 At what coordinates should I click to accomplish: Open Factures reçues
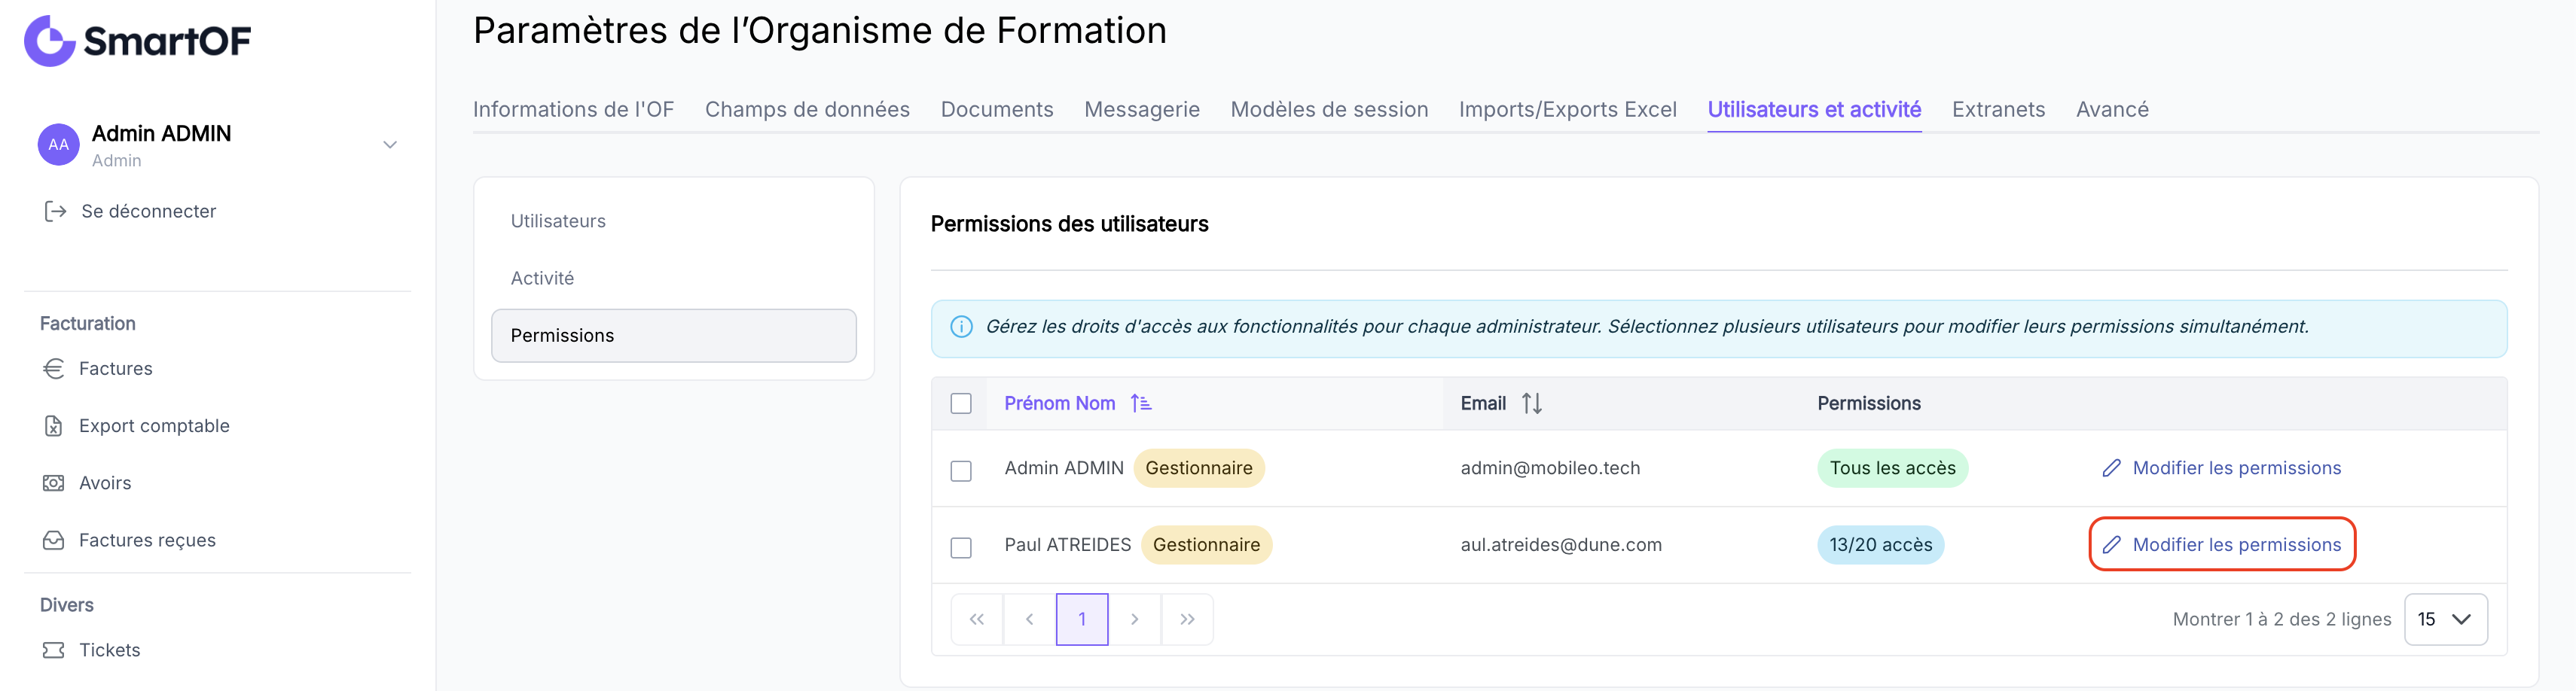pos(147,540)
